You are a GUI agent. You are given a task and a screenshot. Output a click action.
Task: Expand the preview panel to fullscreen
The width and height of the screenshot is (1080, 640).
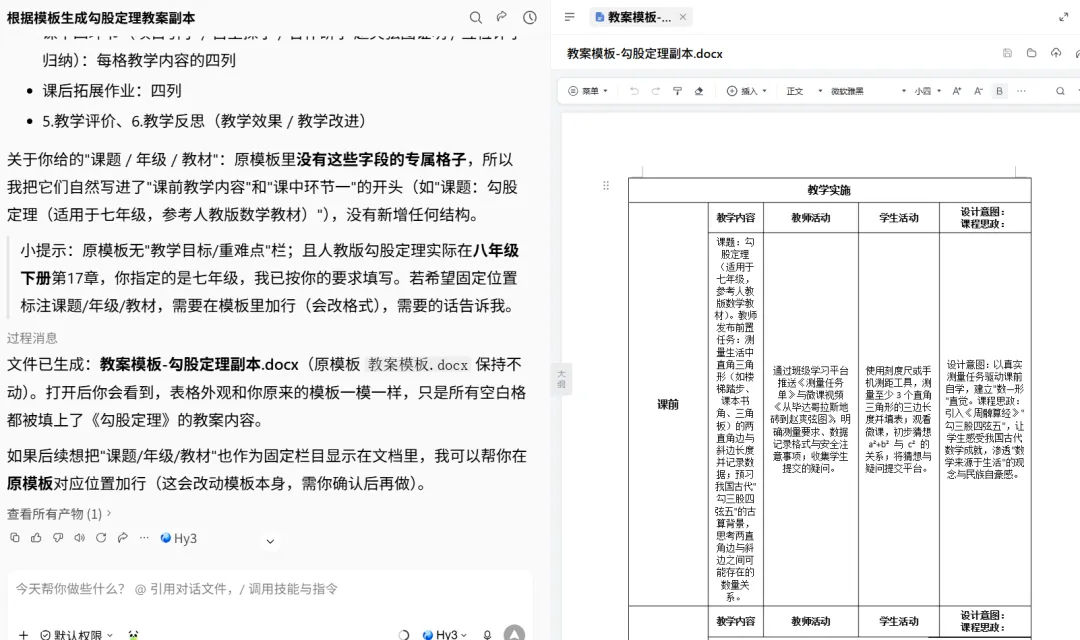1063,17
